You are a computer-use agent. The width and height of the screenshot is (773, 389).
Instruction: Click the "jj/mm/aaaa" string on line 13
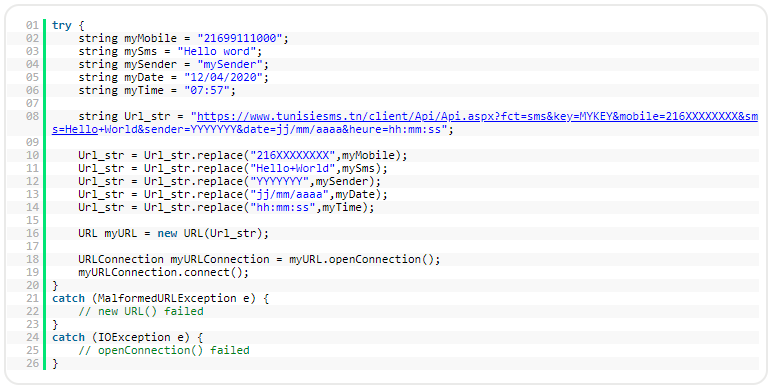click(x=289, y=194)
